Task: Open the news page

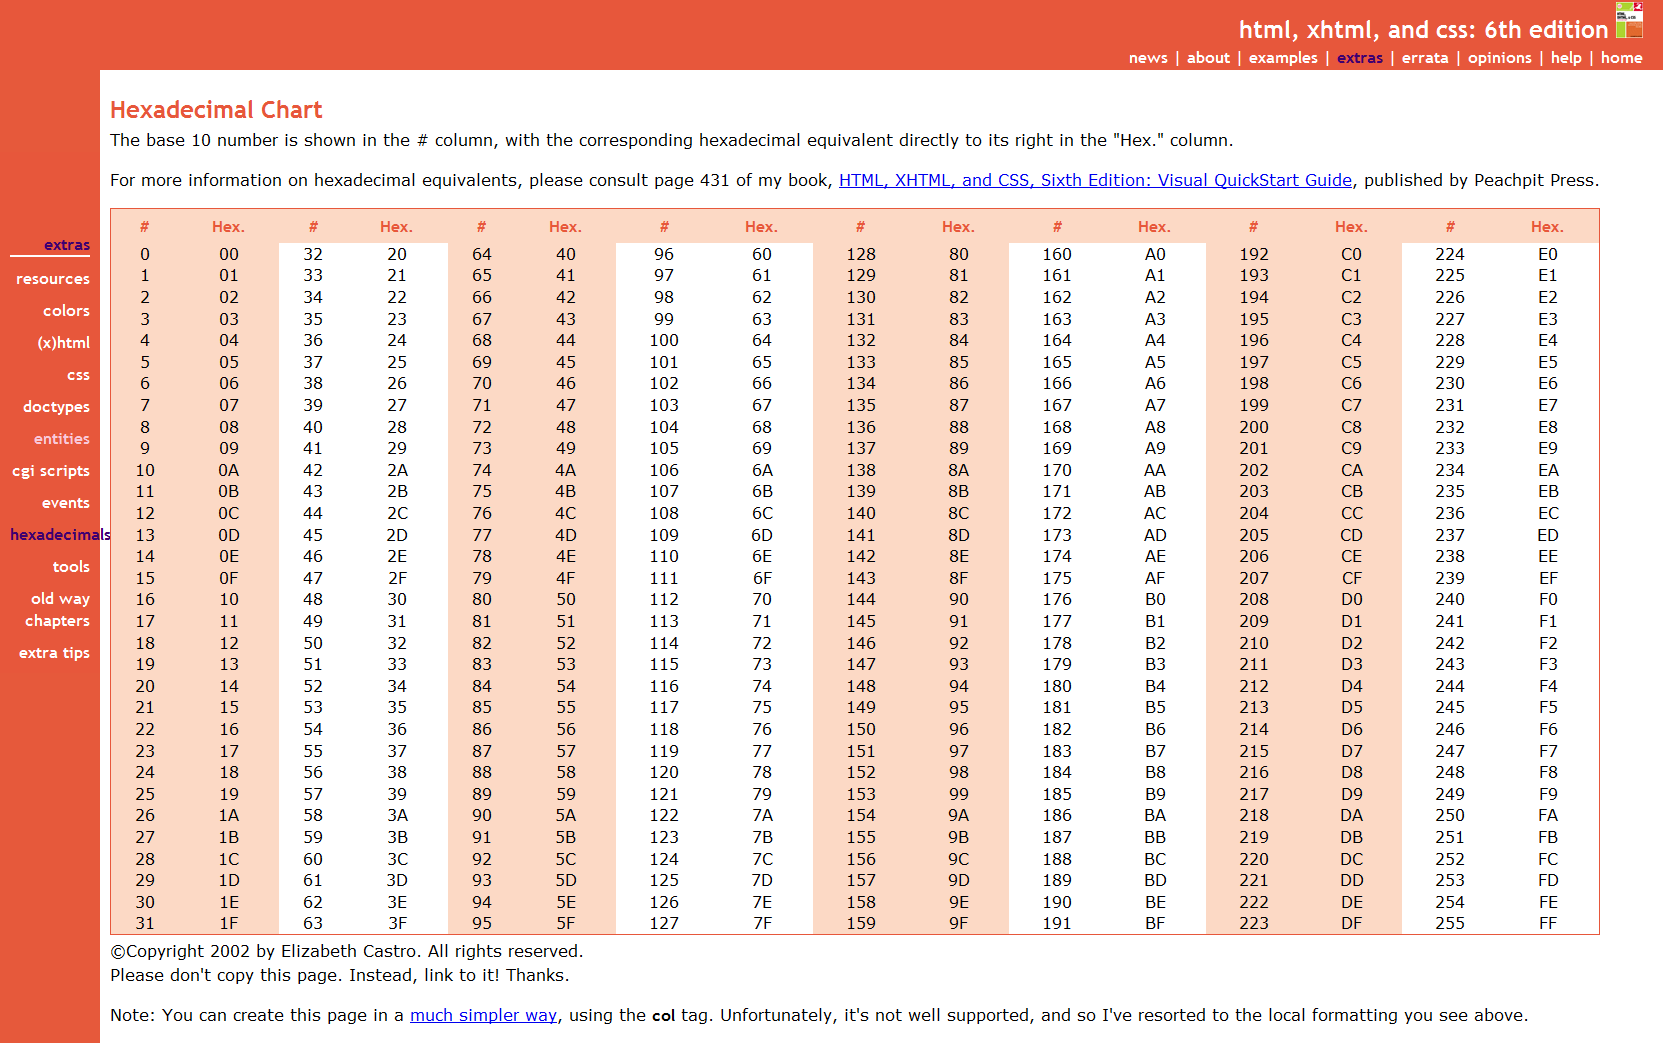Action: [1148, 58]
